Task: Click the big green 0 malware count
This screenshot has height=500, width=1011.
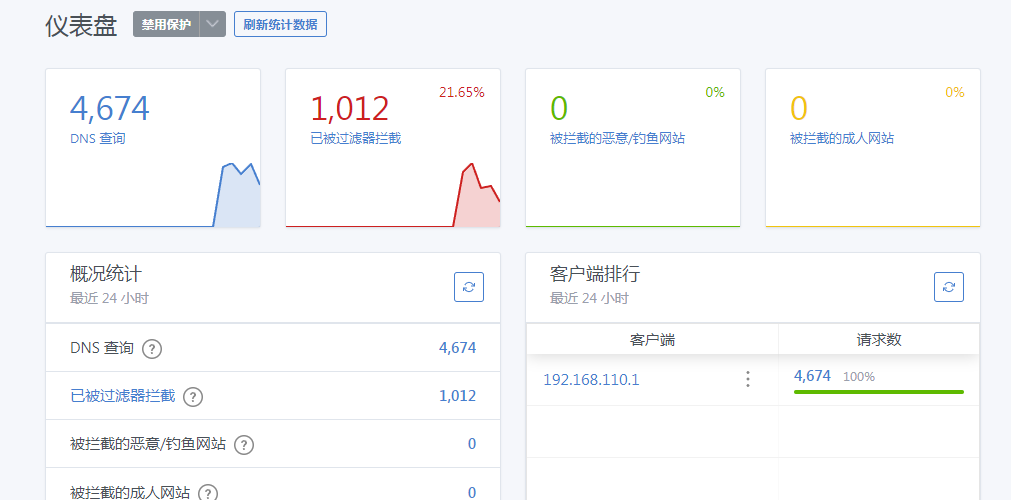Action: click(558, 108)
